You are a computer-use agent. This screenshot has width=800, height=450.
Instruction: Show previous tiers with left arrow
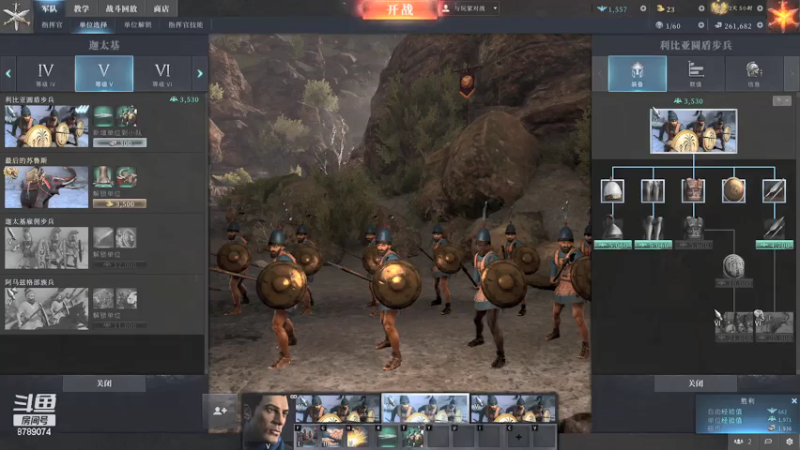(x=8, y=73)
